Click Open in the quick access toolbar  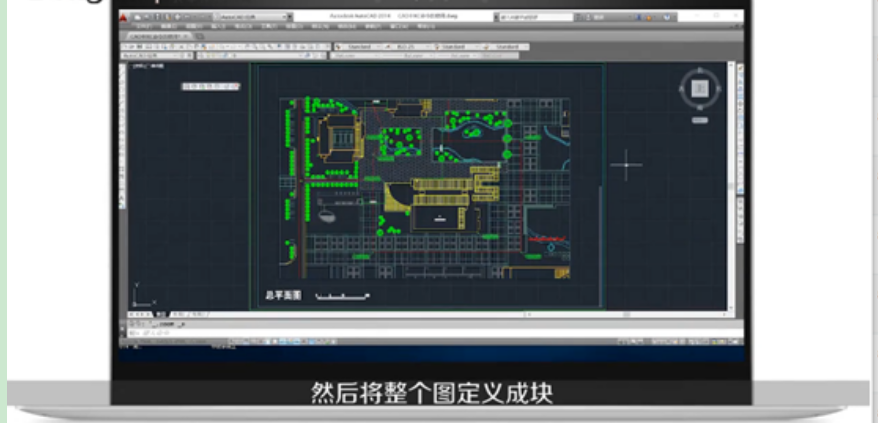(x=147, y=17)
